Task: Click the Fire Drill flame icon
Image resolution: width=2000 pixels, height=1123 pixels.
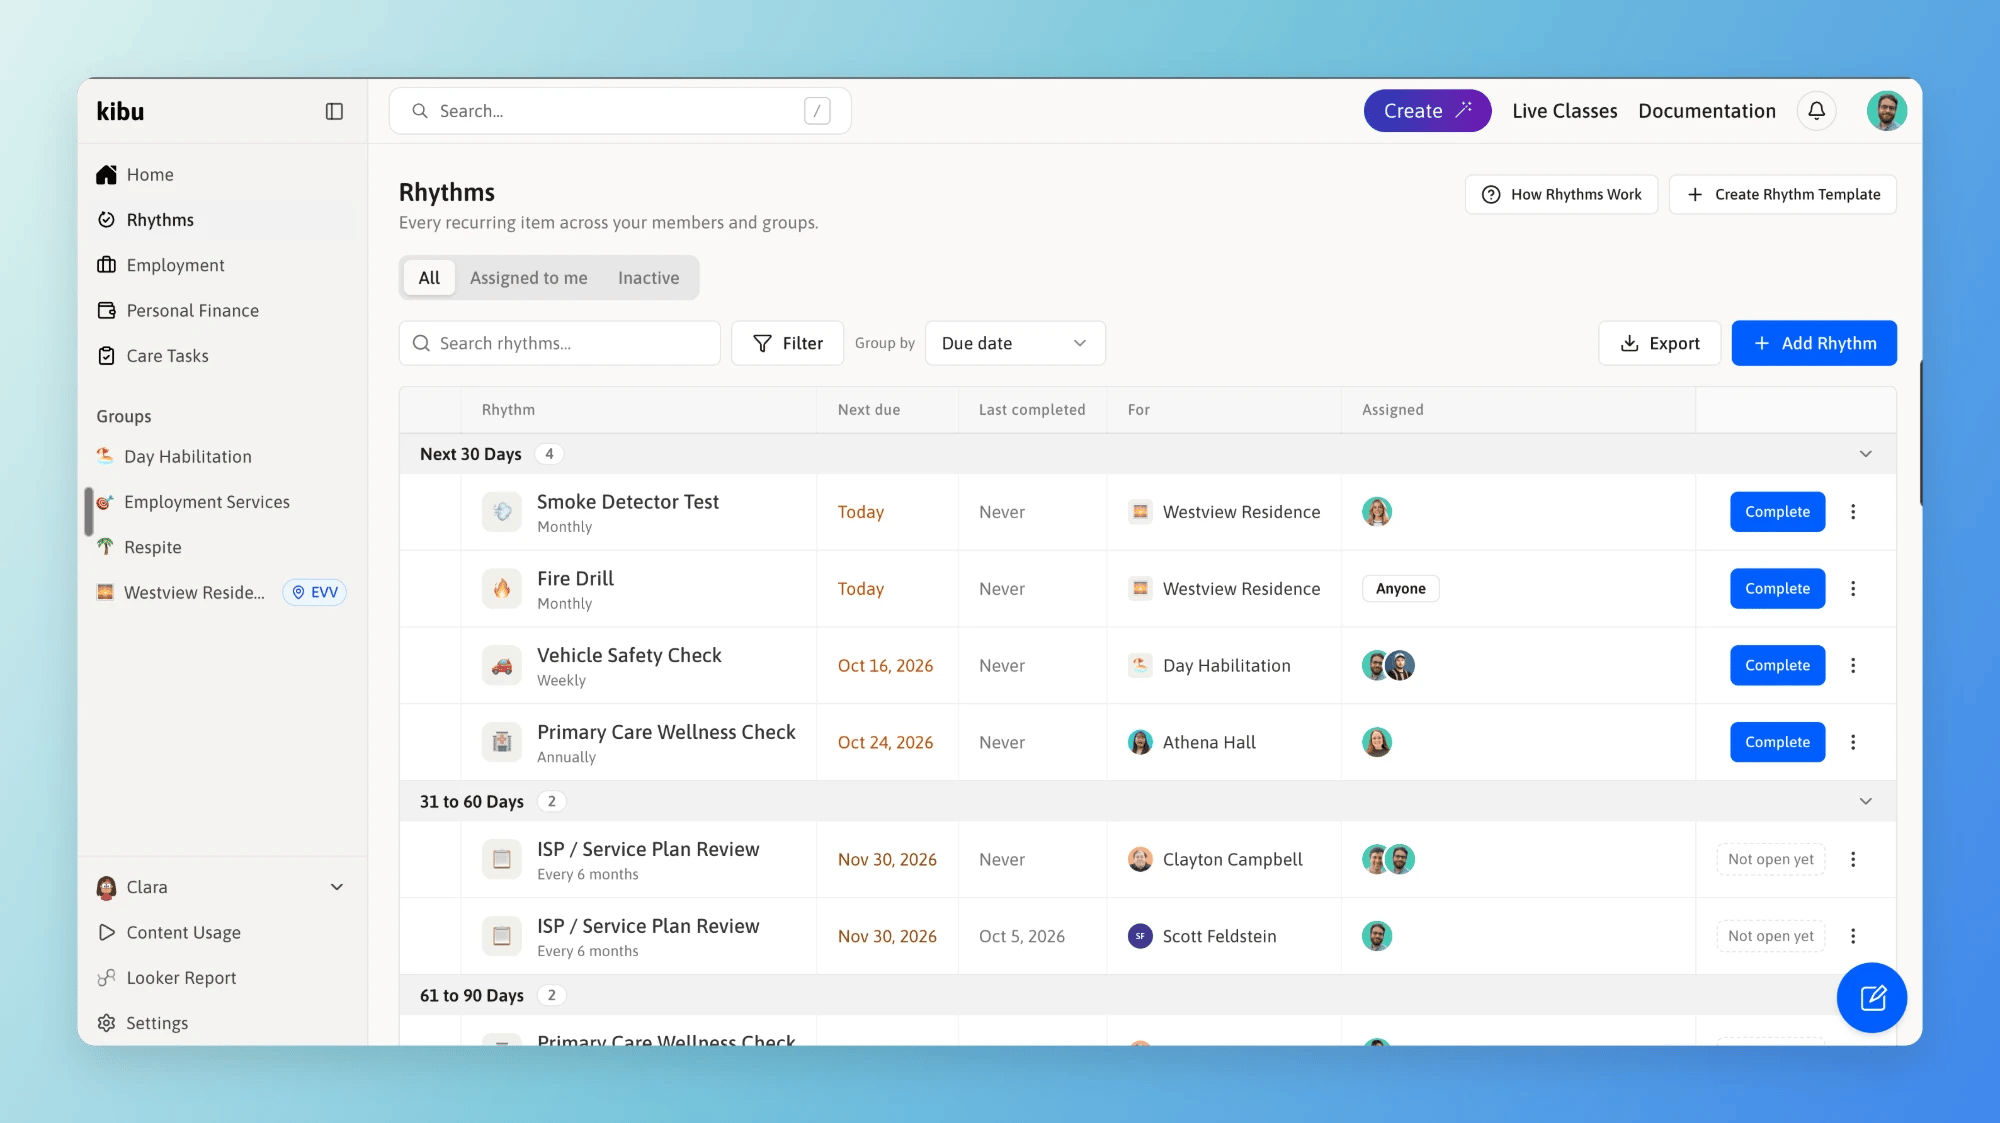Action: click(502, 589)
